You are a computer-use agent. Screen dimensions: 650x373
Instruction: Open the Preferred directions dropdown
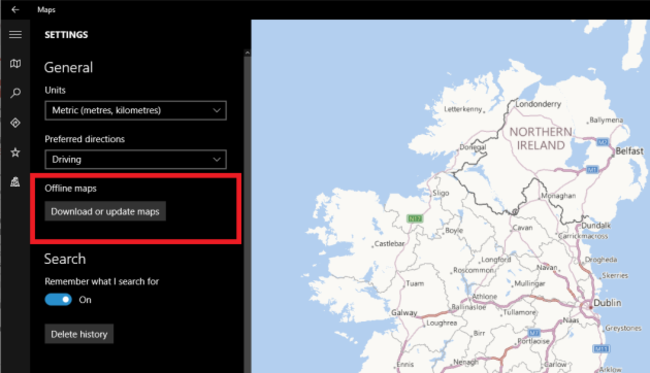136,159
